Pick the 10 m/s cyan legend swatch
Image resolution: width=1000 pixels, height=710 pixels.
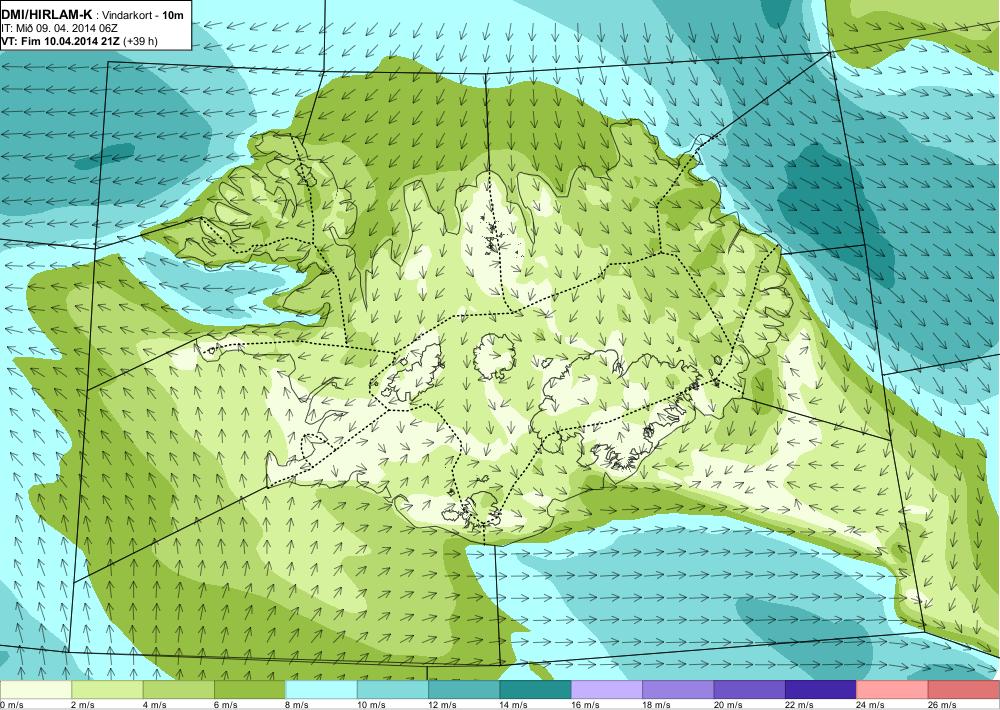(393, 690)
